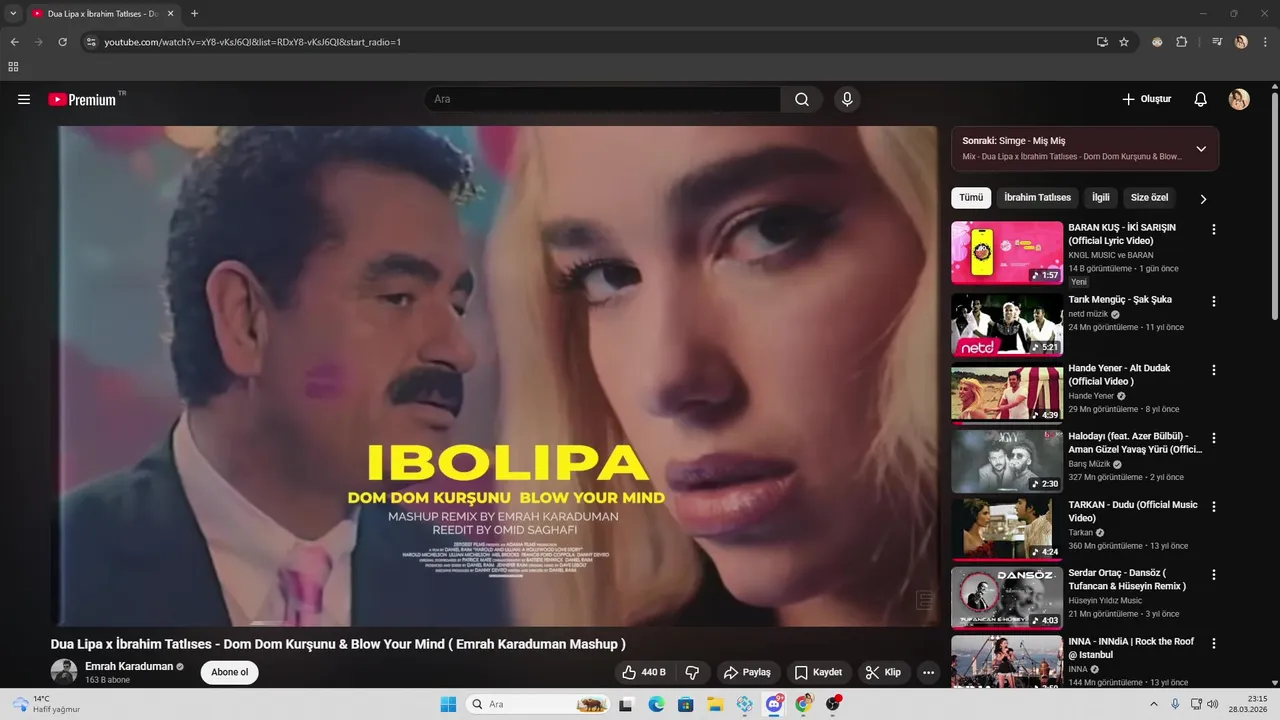Viewport: 1280px width, 720px height.
Task: Click the install app icon in address bar
Action: tap(1102, 42)
